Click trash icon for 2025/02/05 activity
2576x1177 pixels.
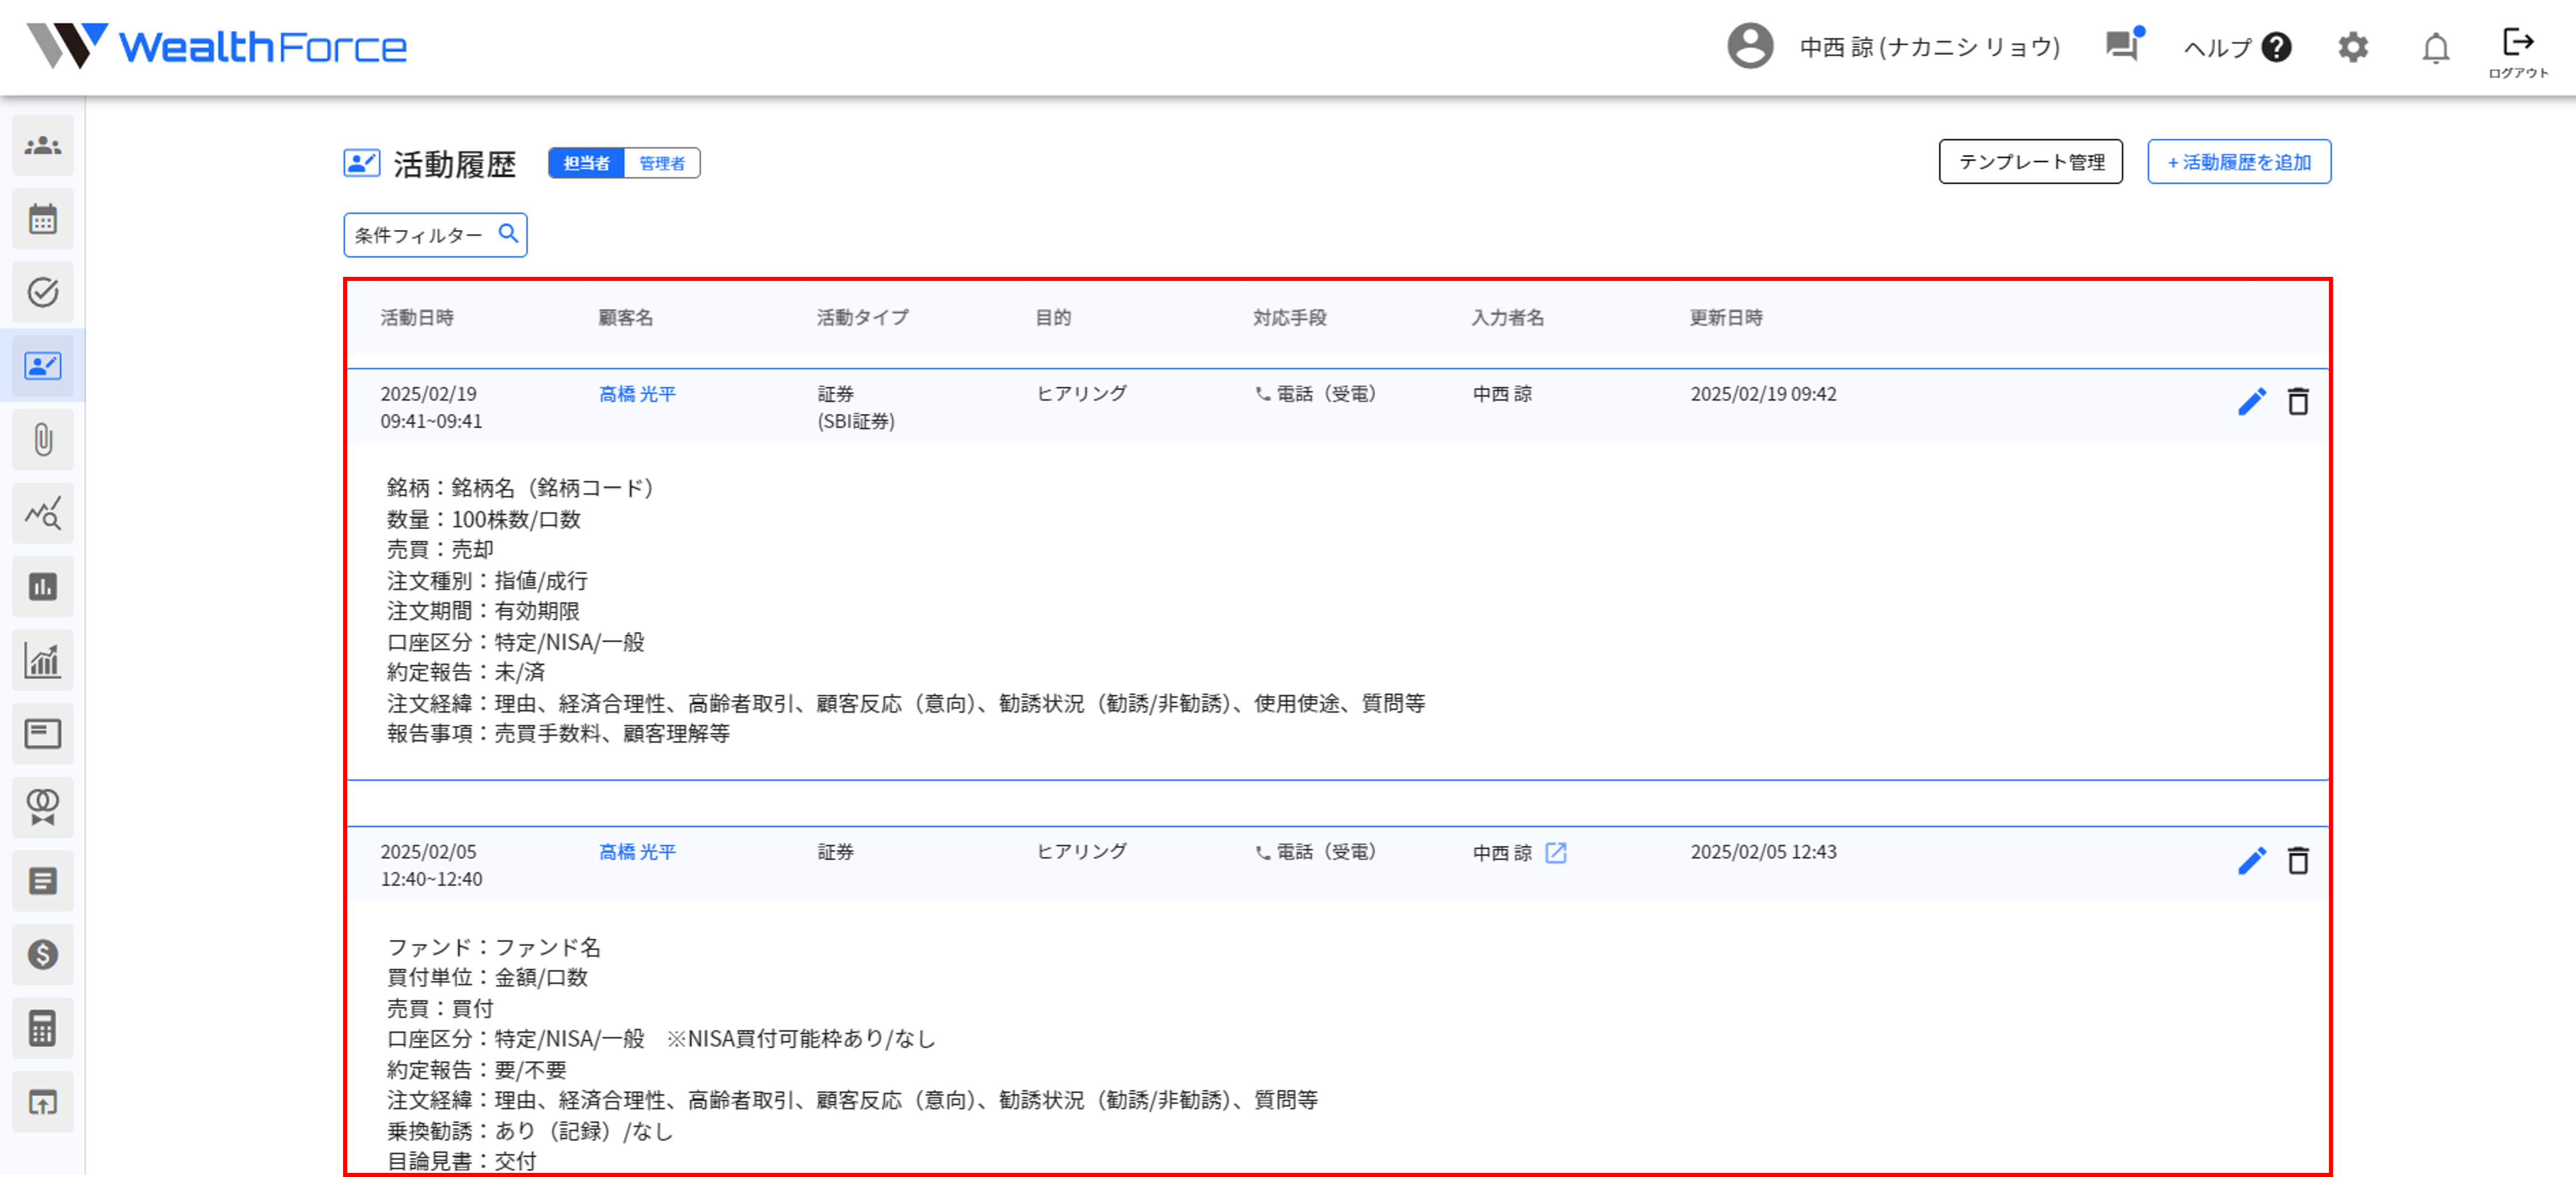2298,861
